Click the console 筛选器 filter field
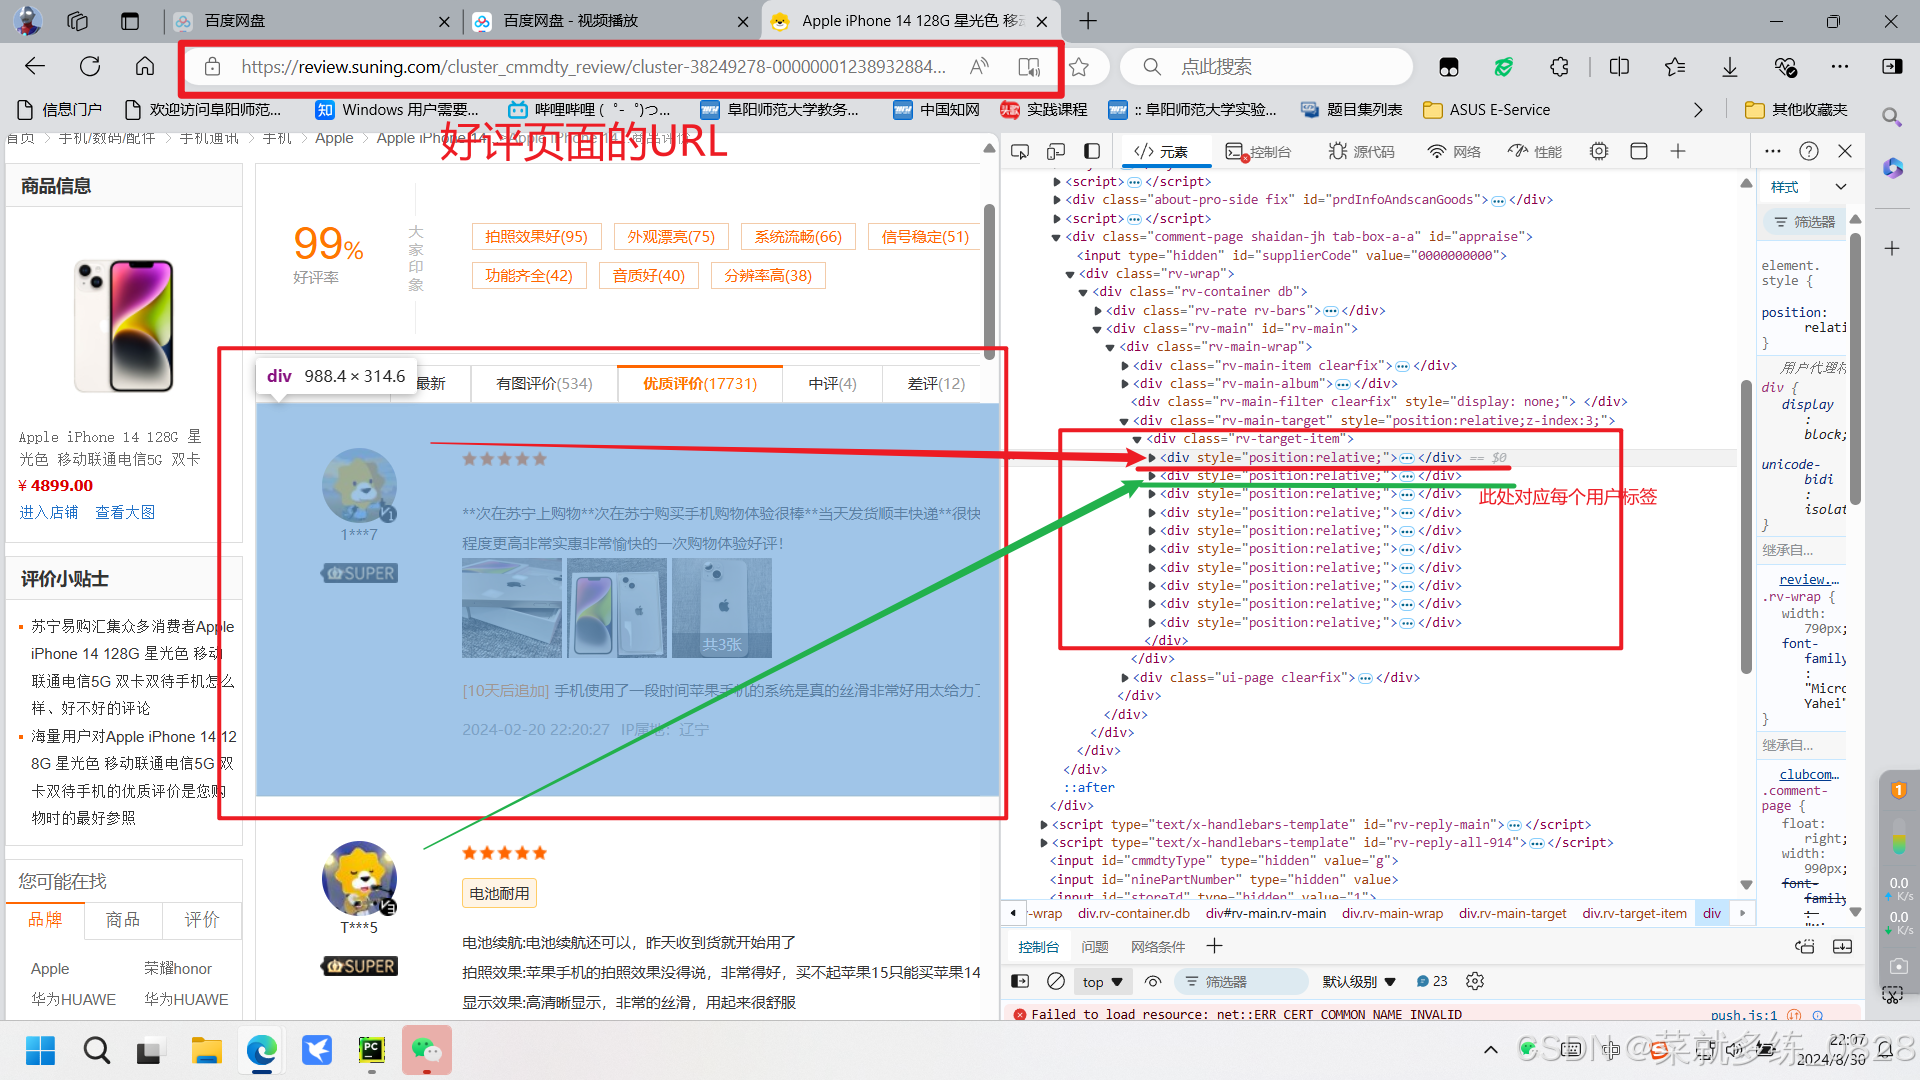This screenshot has height=1080, width=1920. pos(1242,982)
